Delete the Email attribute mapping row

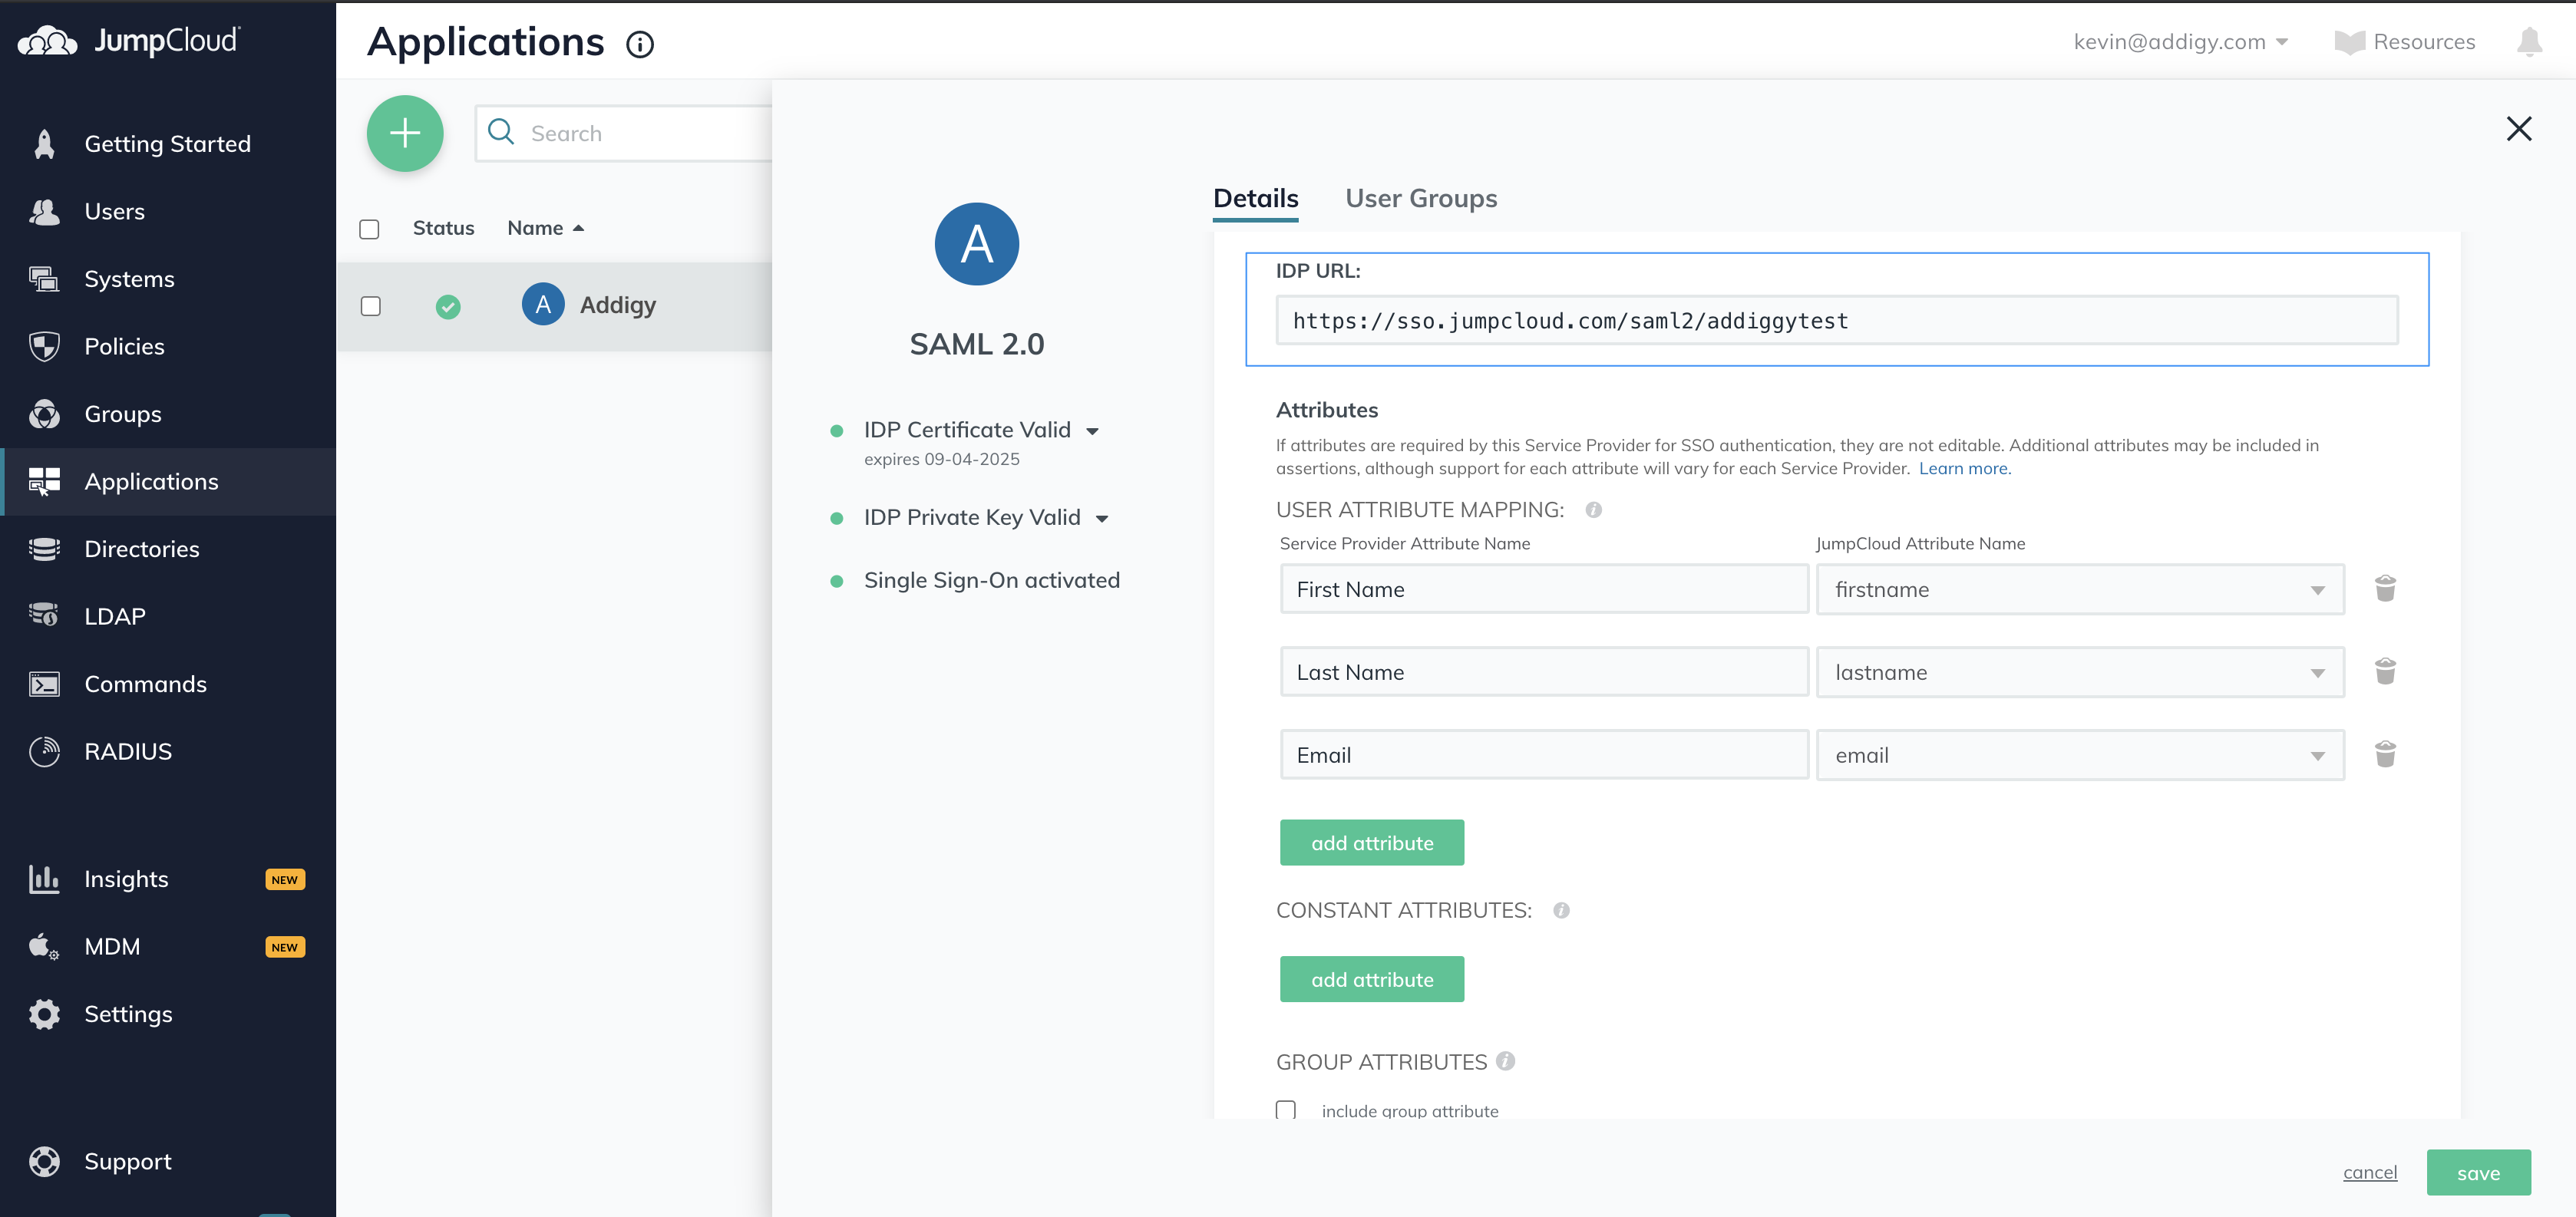click(2387, 755)
